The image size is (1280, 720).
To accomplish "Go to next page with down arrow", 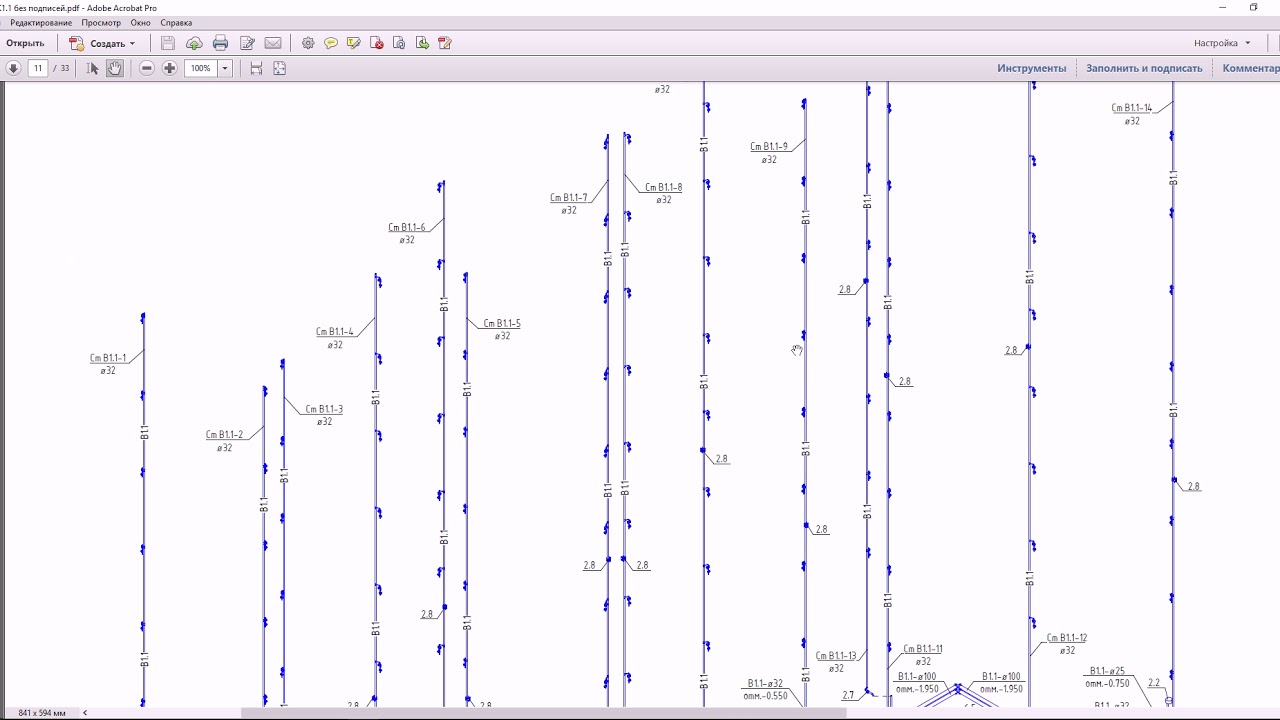I will tap(13, 68).
